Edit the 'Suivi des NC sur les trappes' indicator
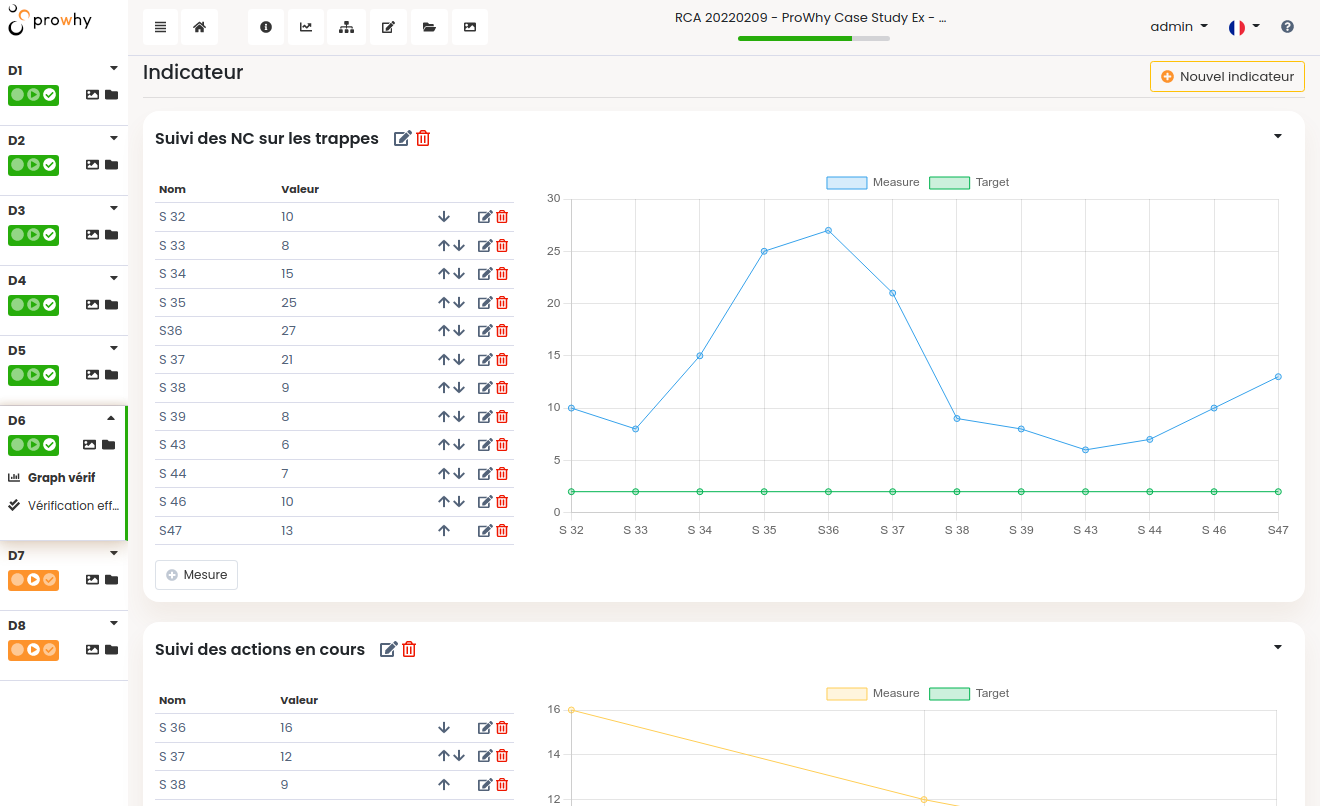 click(x=402, y=139)
